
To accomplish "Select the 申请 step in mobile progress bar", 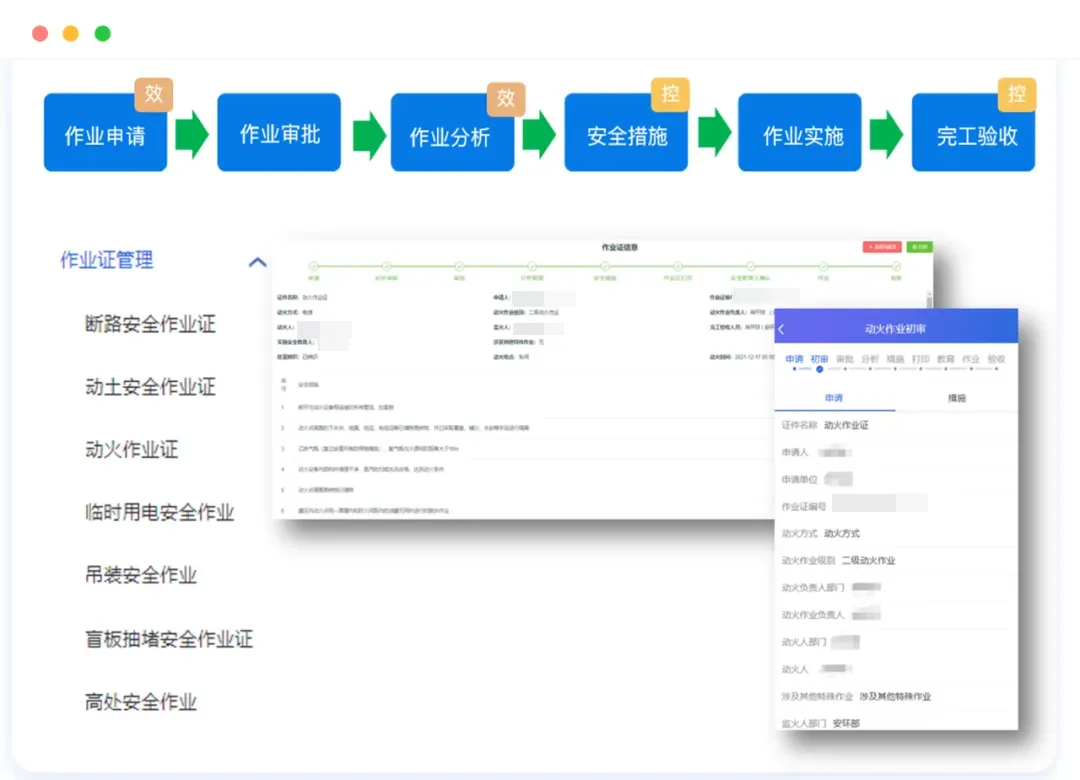I will click(x=794, y=359).
